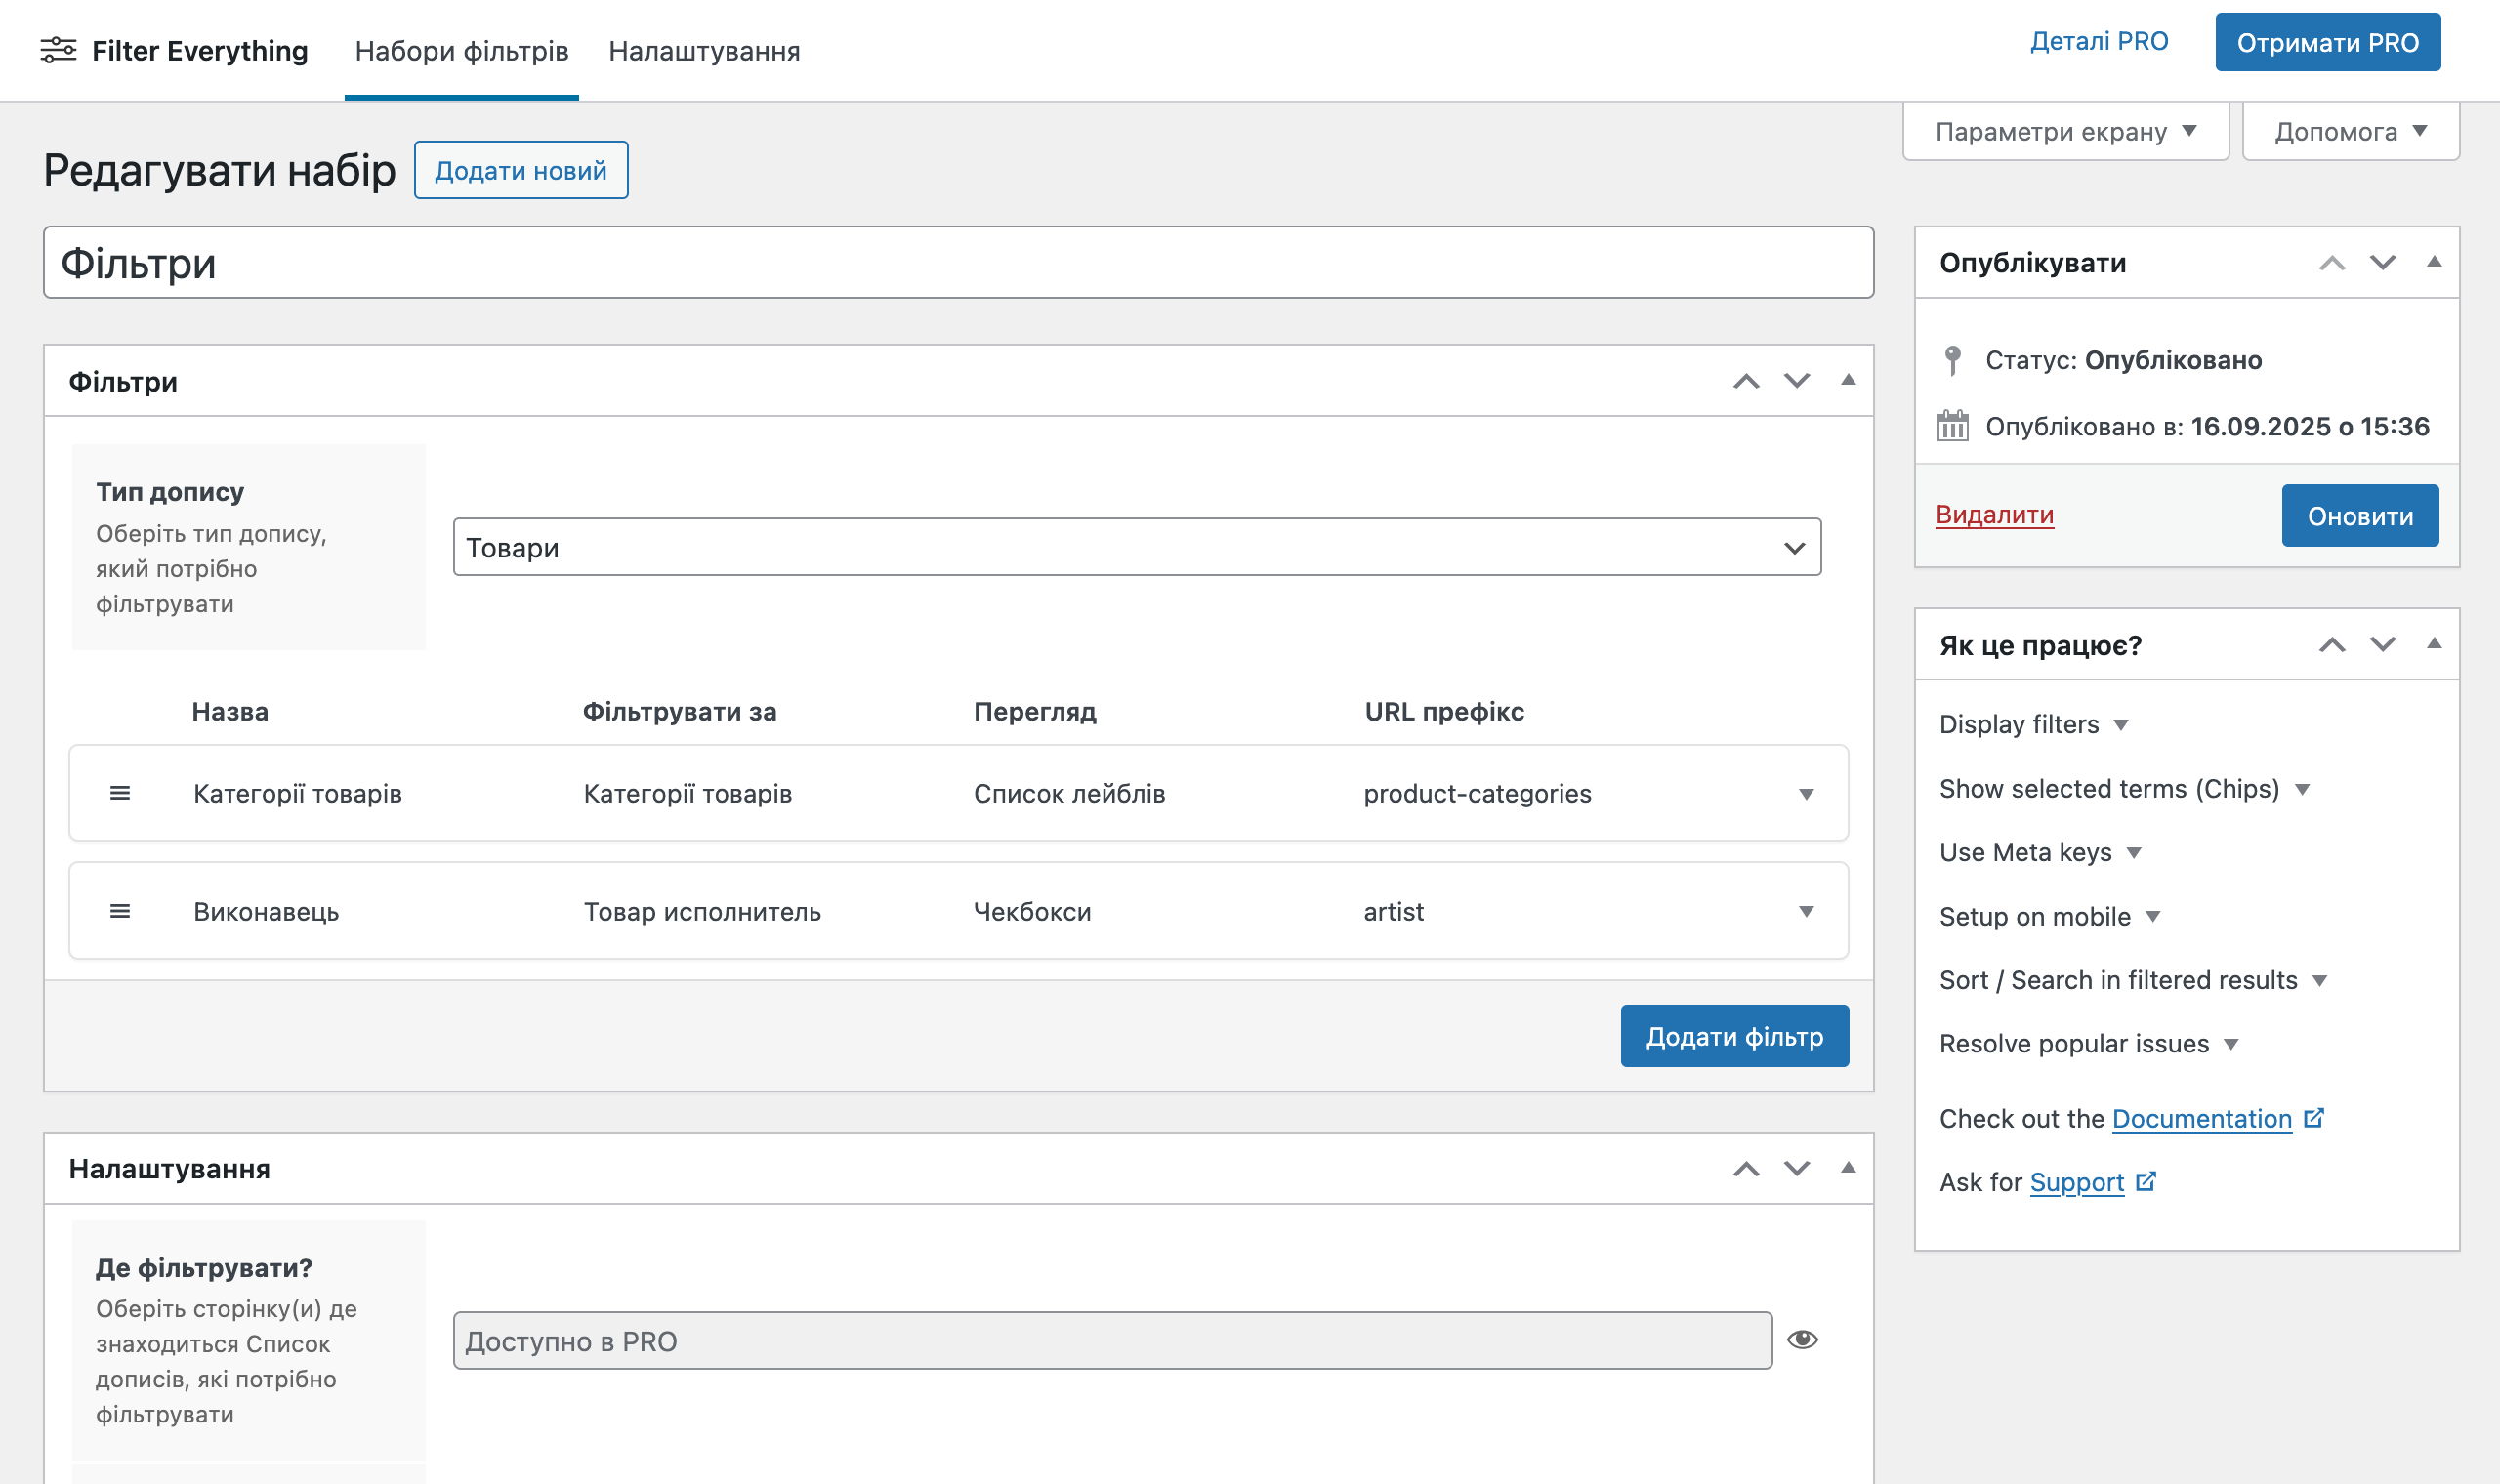Click the Виконавець filter name
2500x1484 pixels.
point(266,911)
